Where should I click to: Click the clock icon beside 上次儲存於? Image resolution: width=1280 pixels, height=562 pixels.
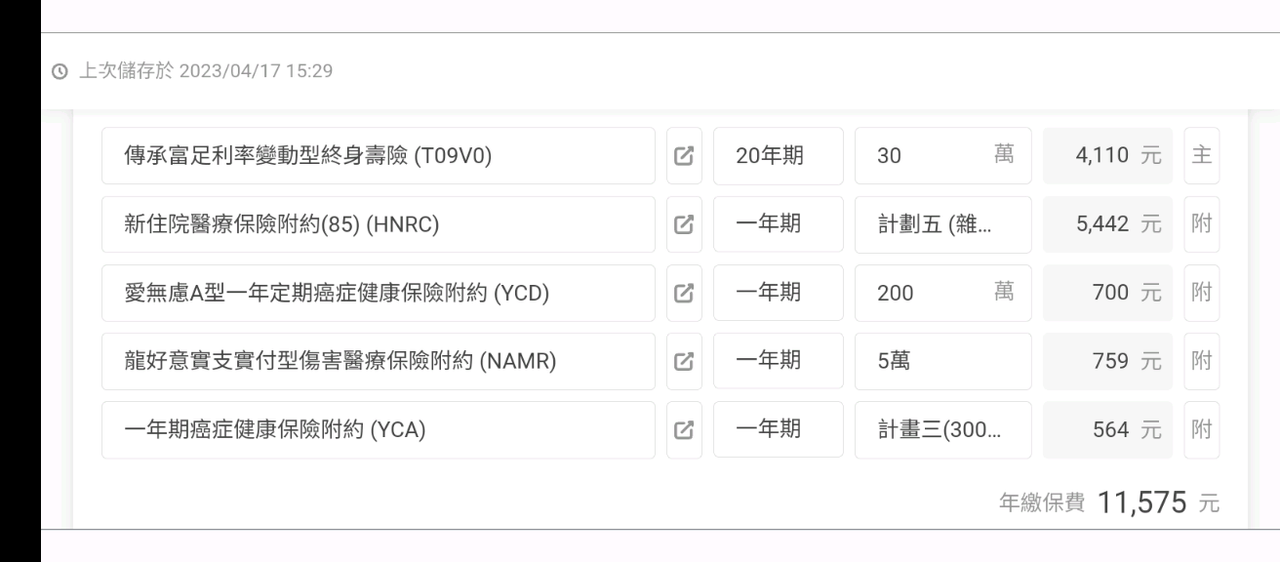[60, 71]
